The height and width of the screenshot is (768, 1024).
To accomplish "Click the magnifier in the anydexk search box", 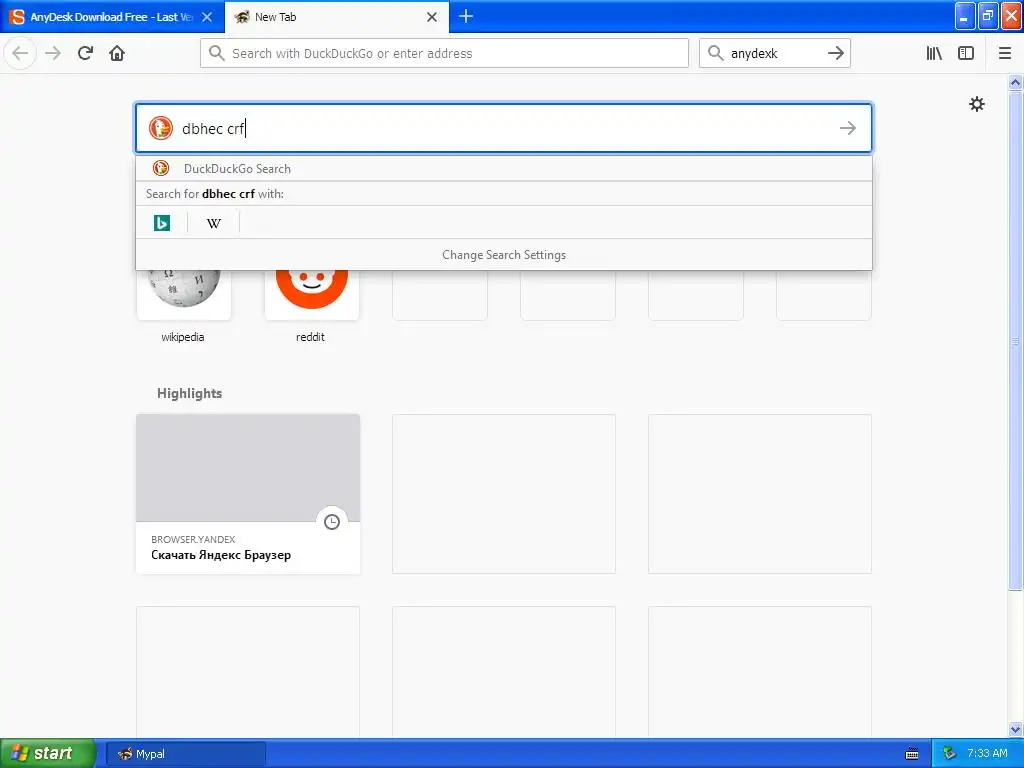I will coord(716,53).
